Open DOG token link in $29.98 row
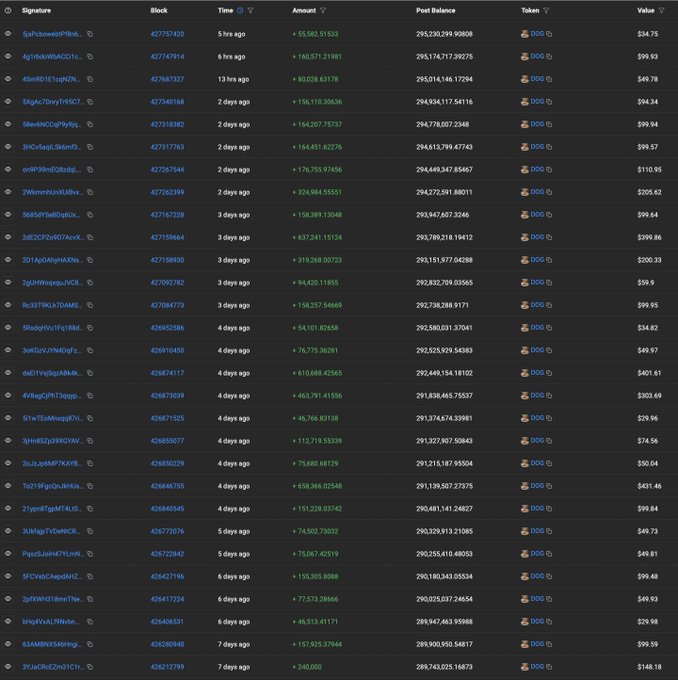 pyautogui.click(x=537, y=621)
